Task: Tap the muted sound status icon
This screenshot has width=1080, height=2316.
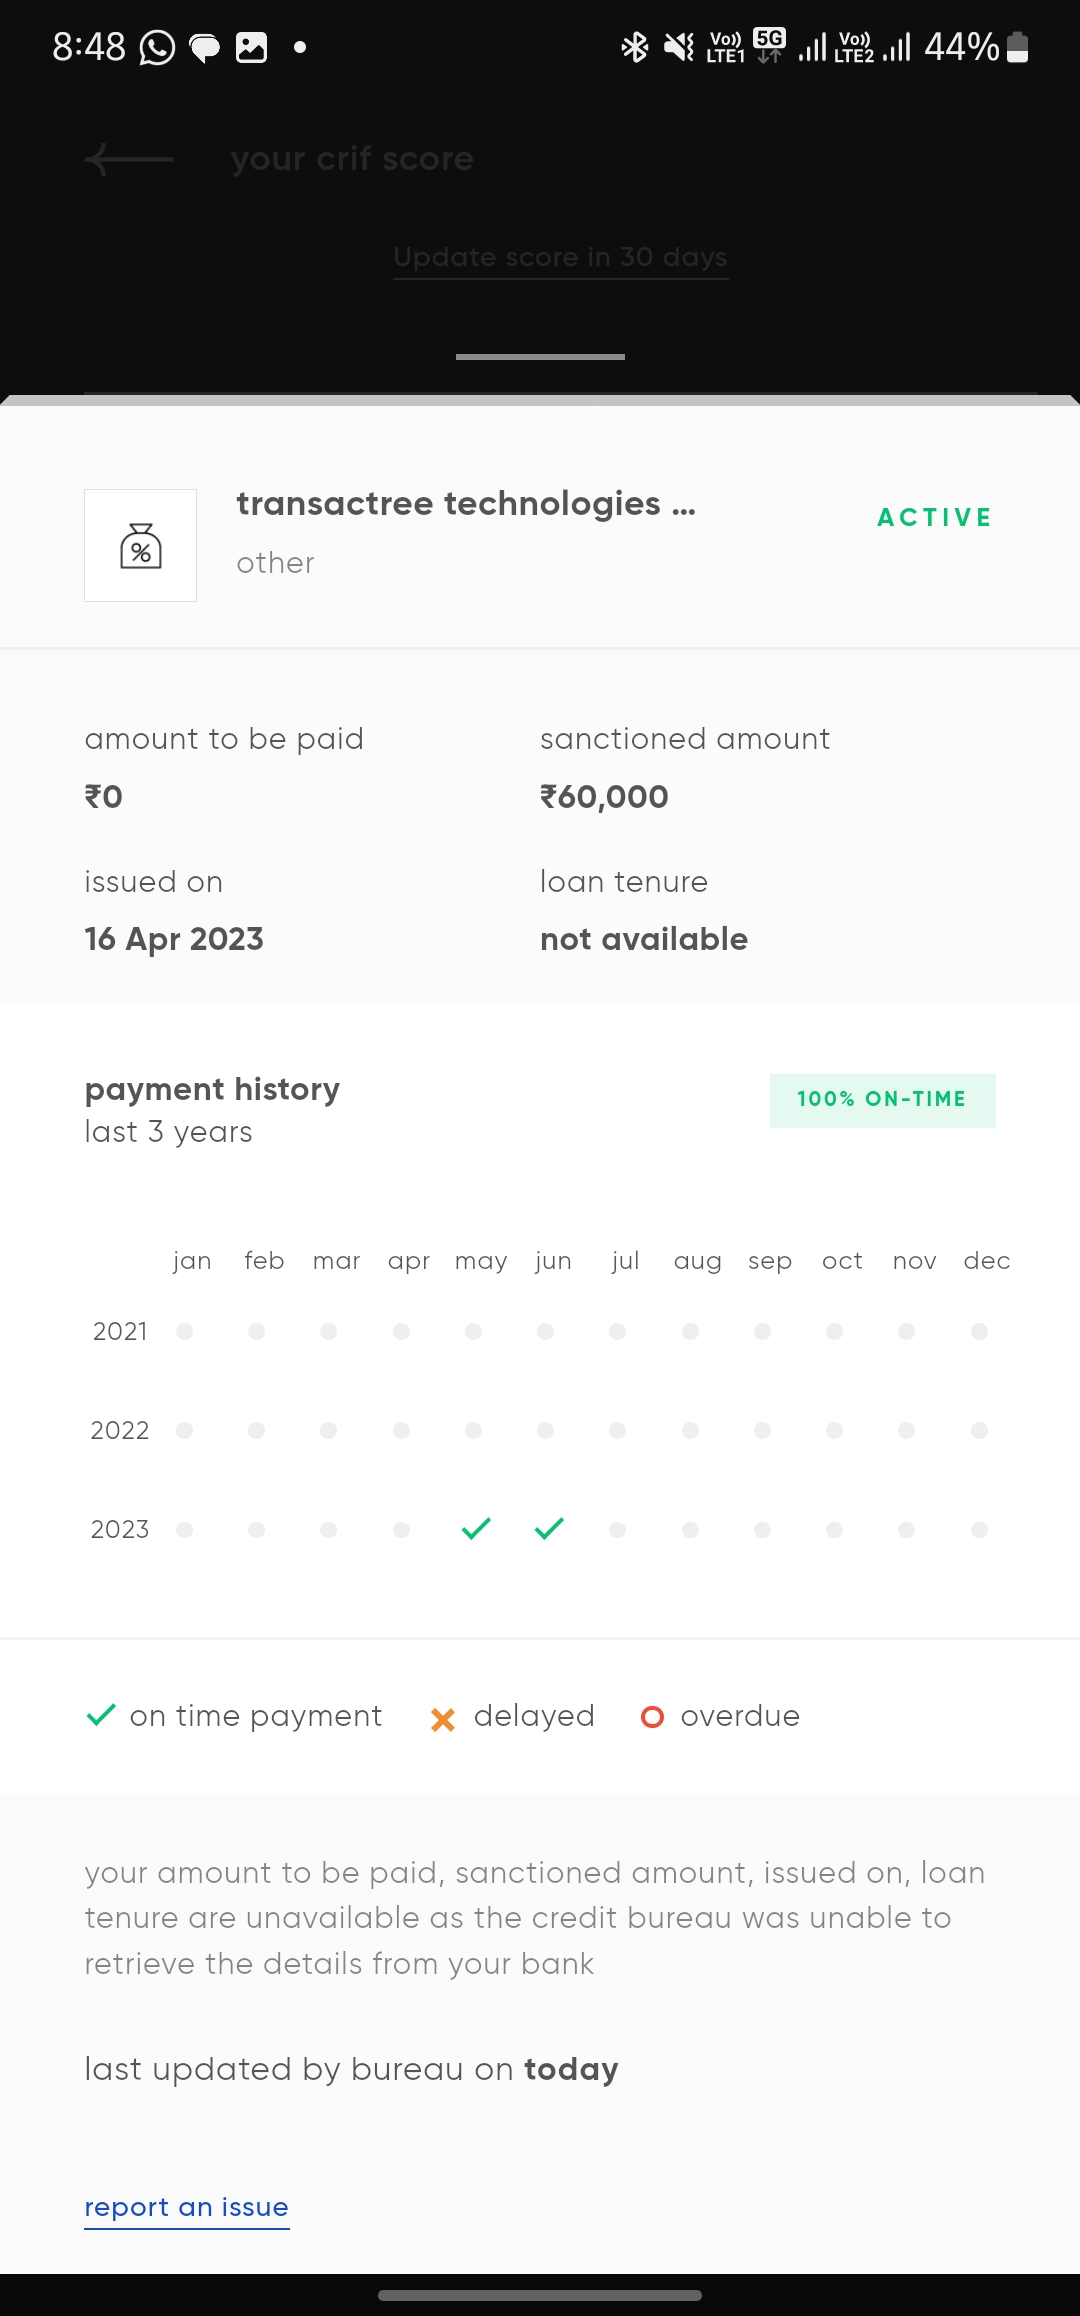Action: 679,47
